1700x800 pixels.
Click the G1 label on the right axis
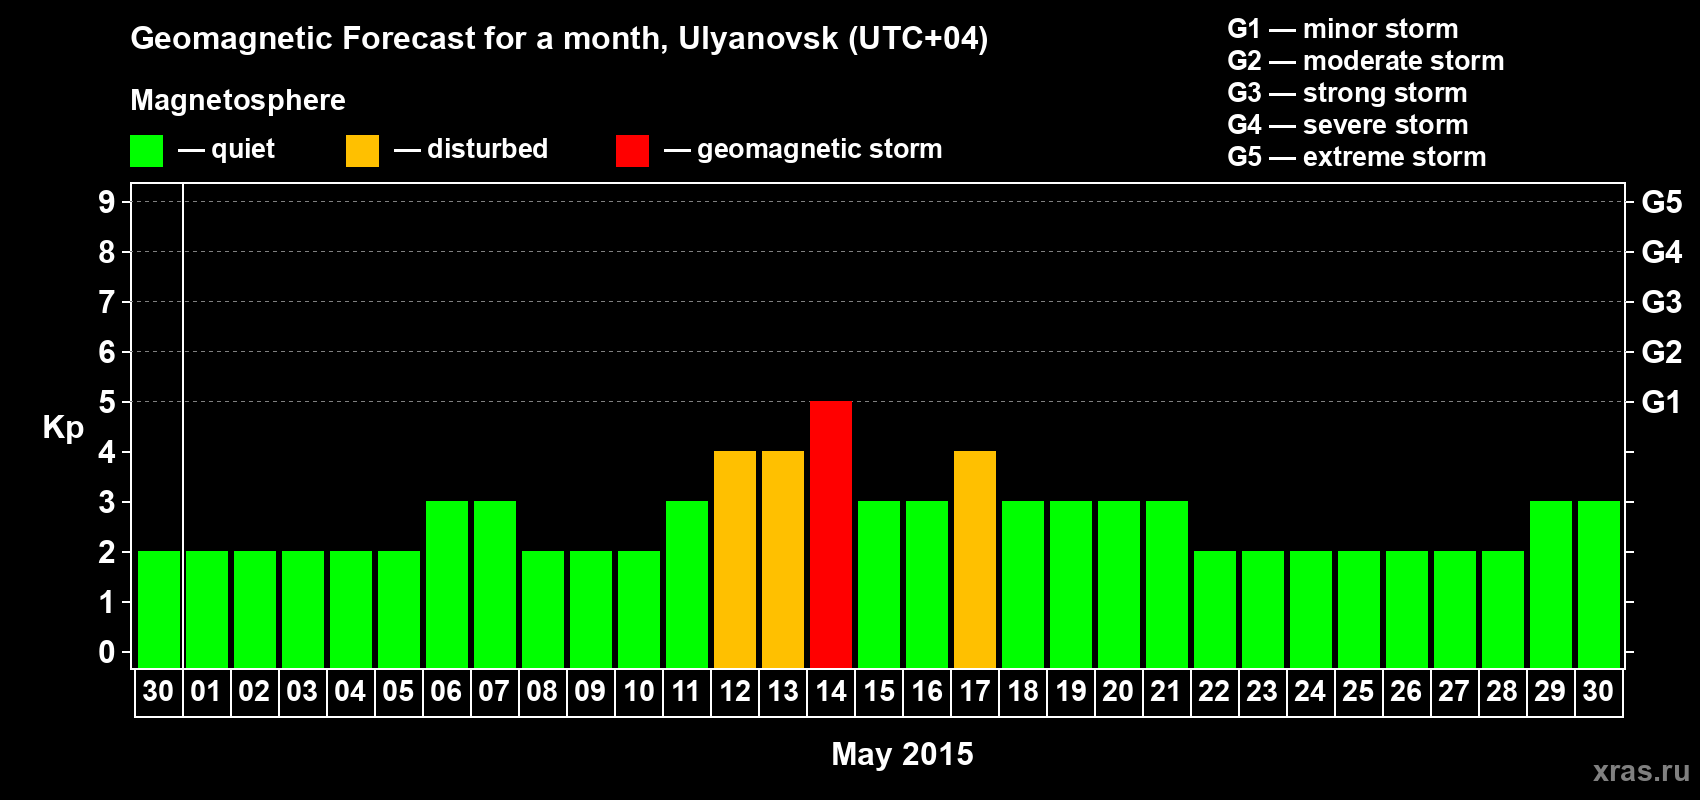coord(1661,402)
